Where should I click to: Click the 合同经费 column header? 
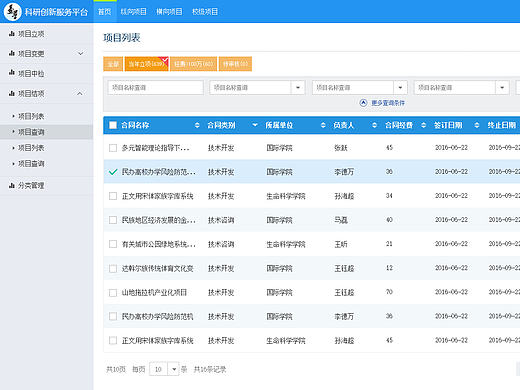399,125
